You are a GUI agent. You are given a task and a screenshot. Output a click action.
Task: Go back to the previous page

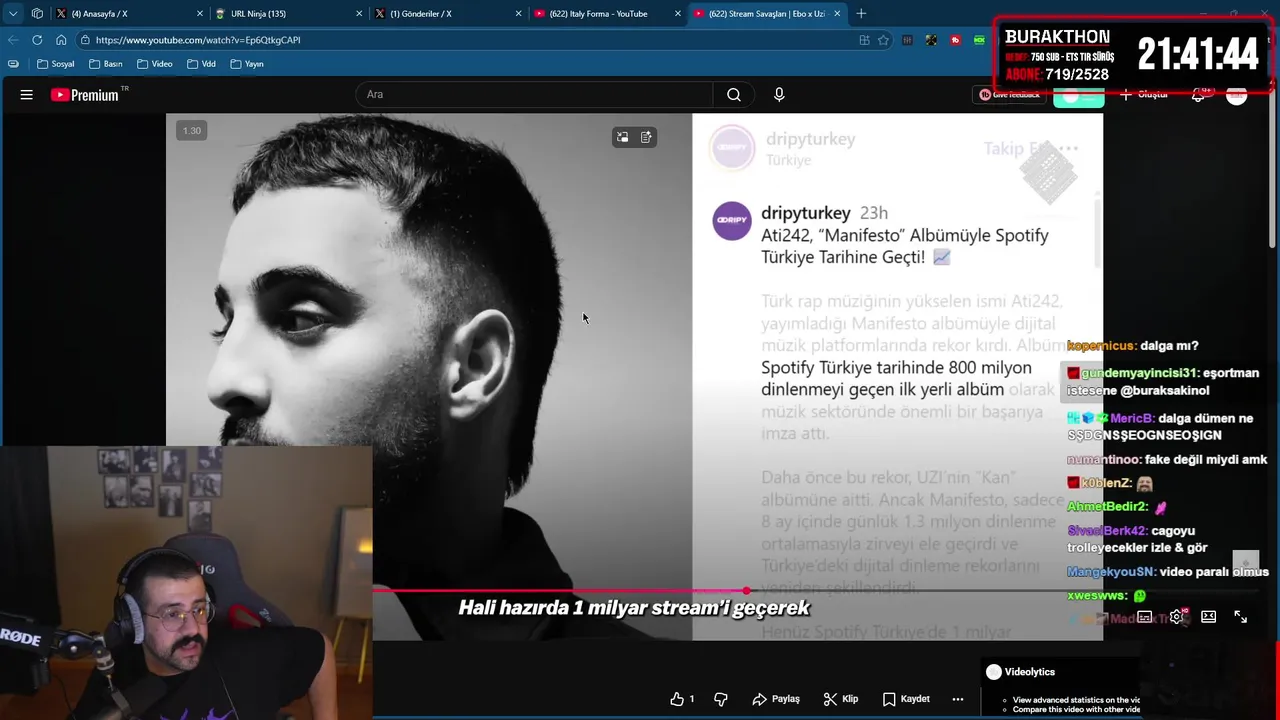(x=13, y=40)
